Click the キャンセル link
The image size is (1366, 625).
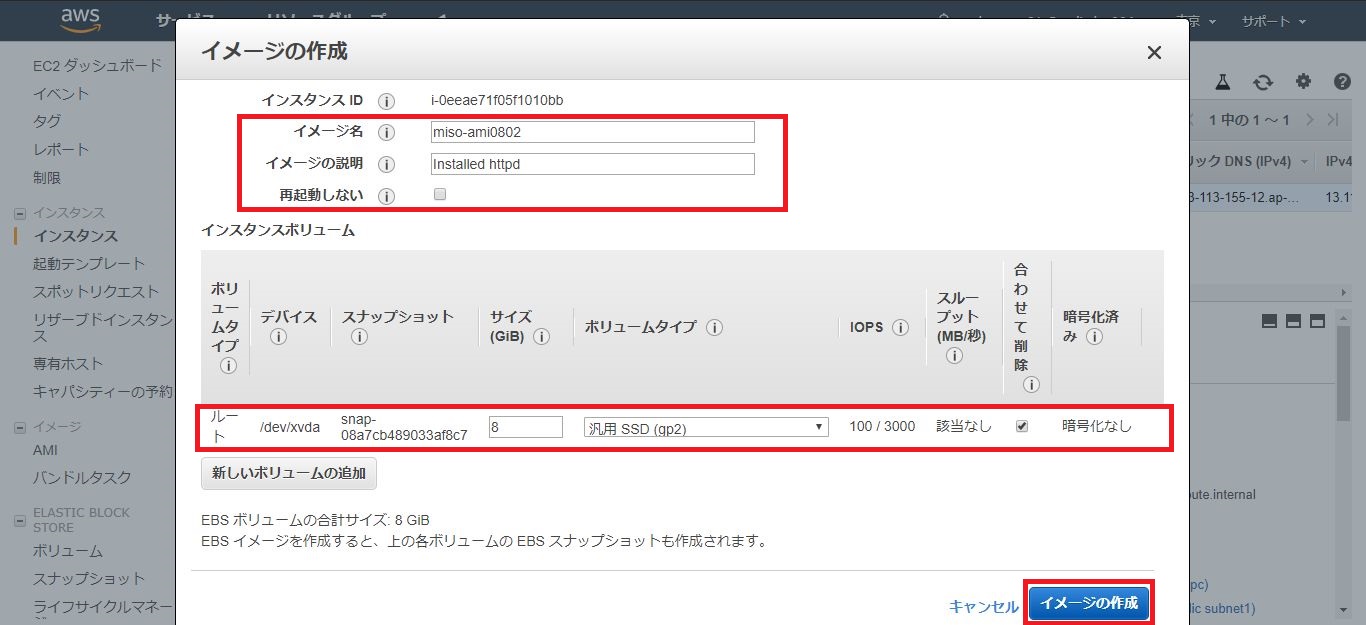click(x=983, y=606)
